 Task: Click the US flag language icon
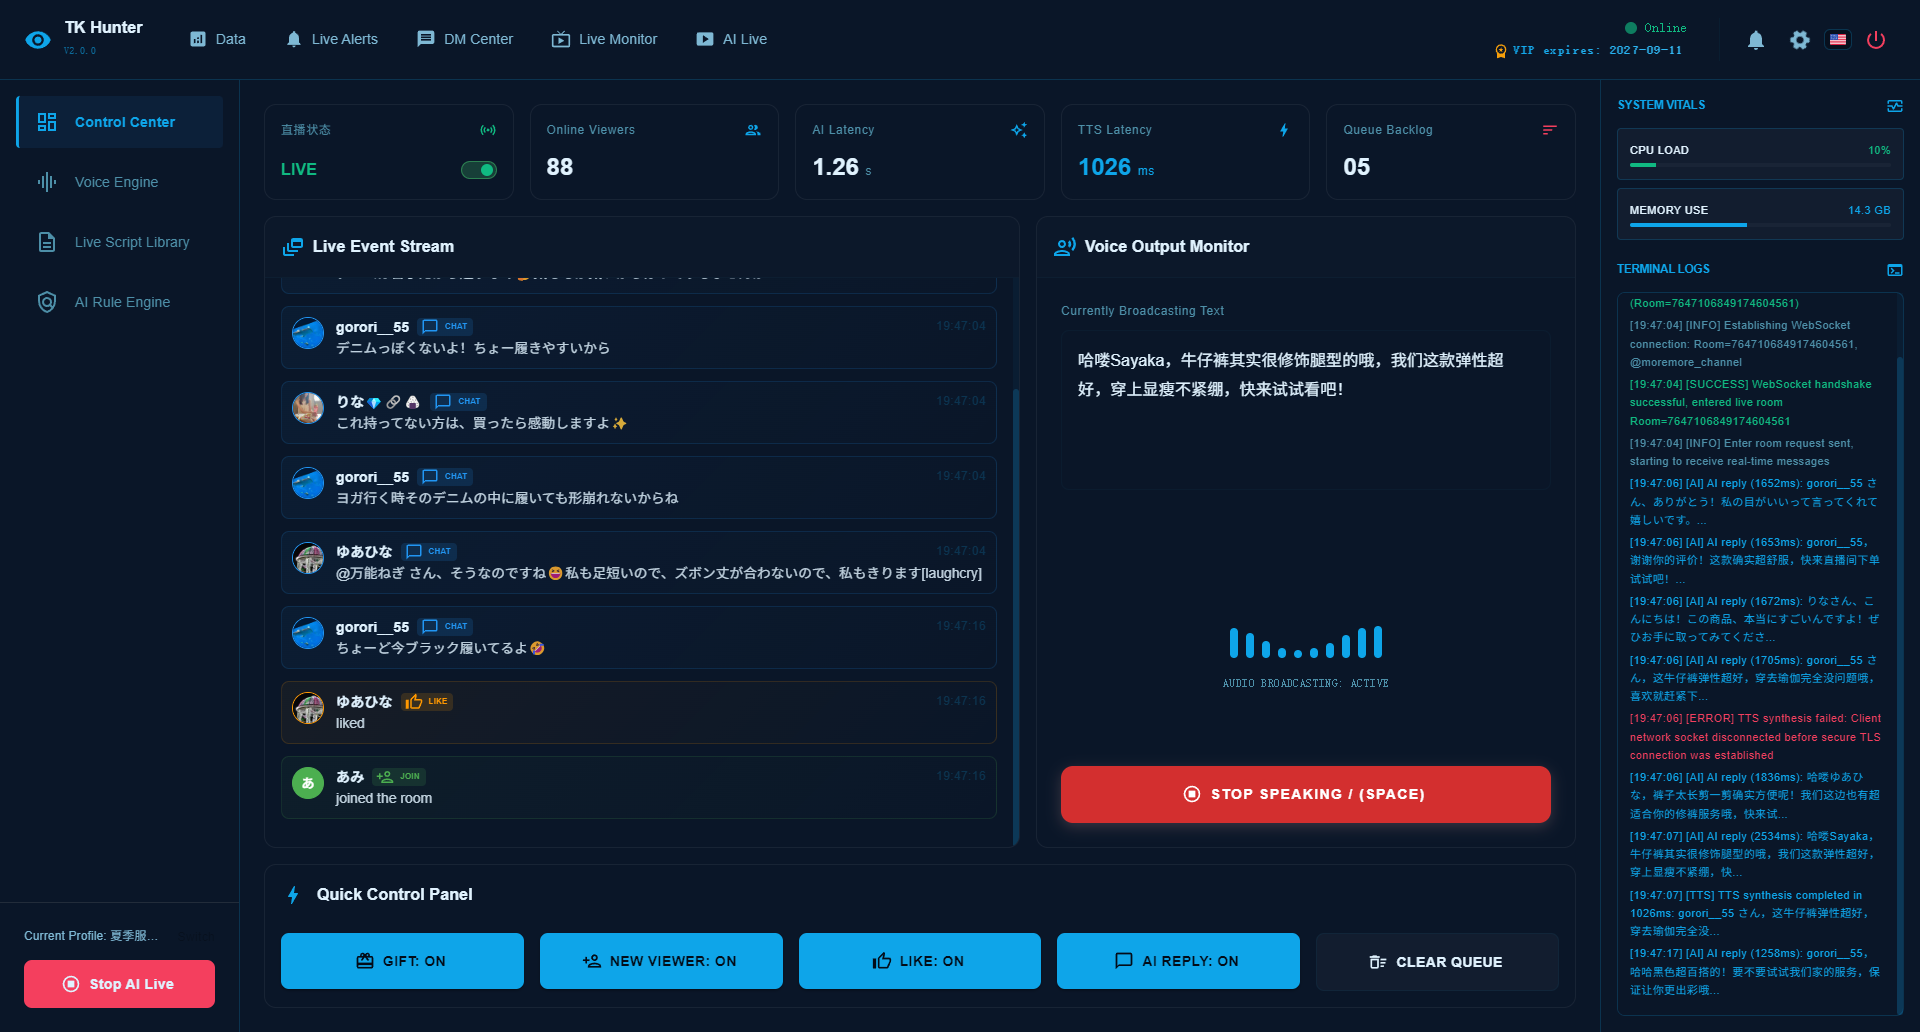1838,40
